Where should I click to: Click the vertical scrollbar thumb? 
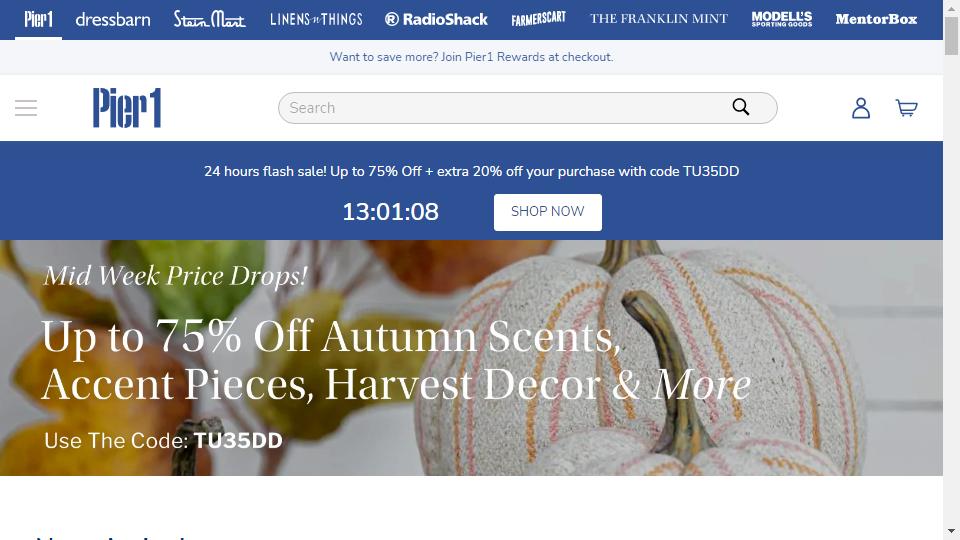(951, 36)
